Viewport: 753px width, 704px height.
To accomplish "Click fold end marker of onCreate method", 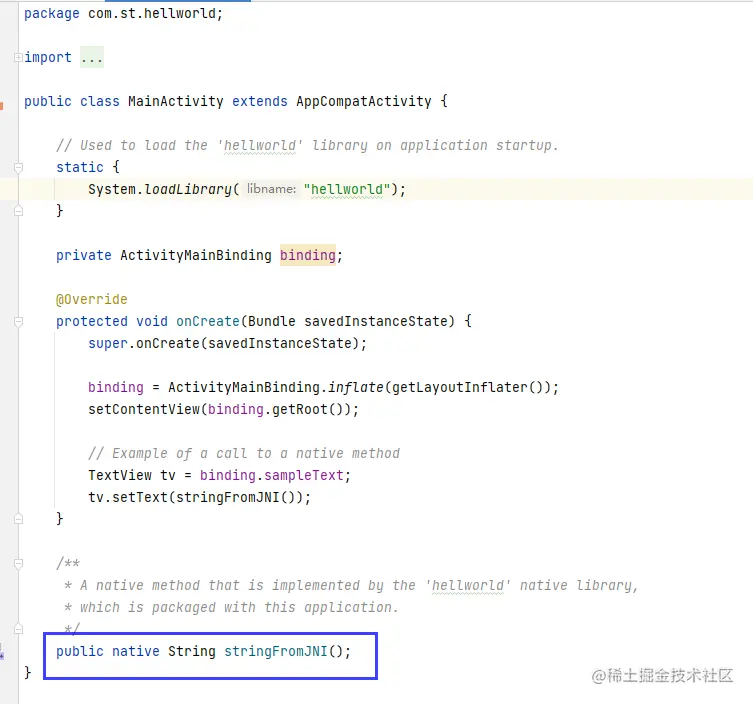I will click(18, 519).
